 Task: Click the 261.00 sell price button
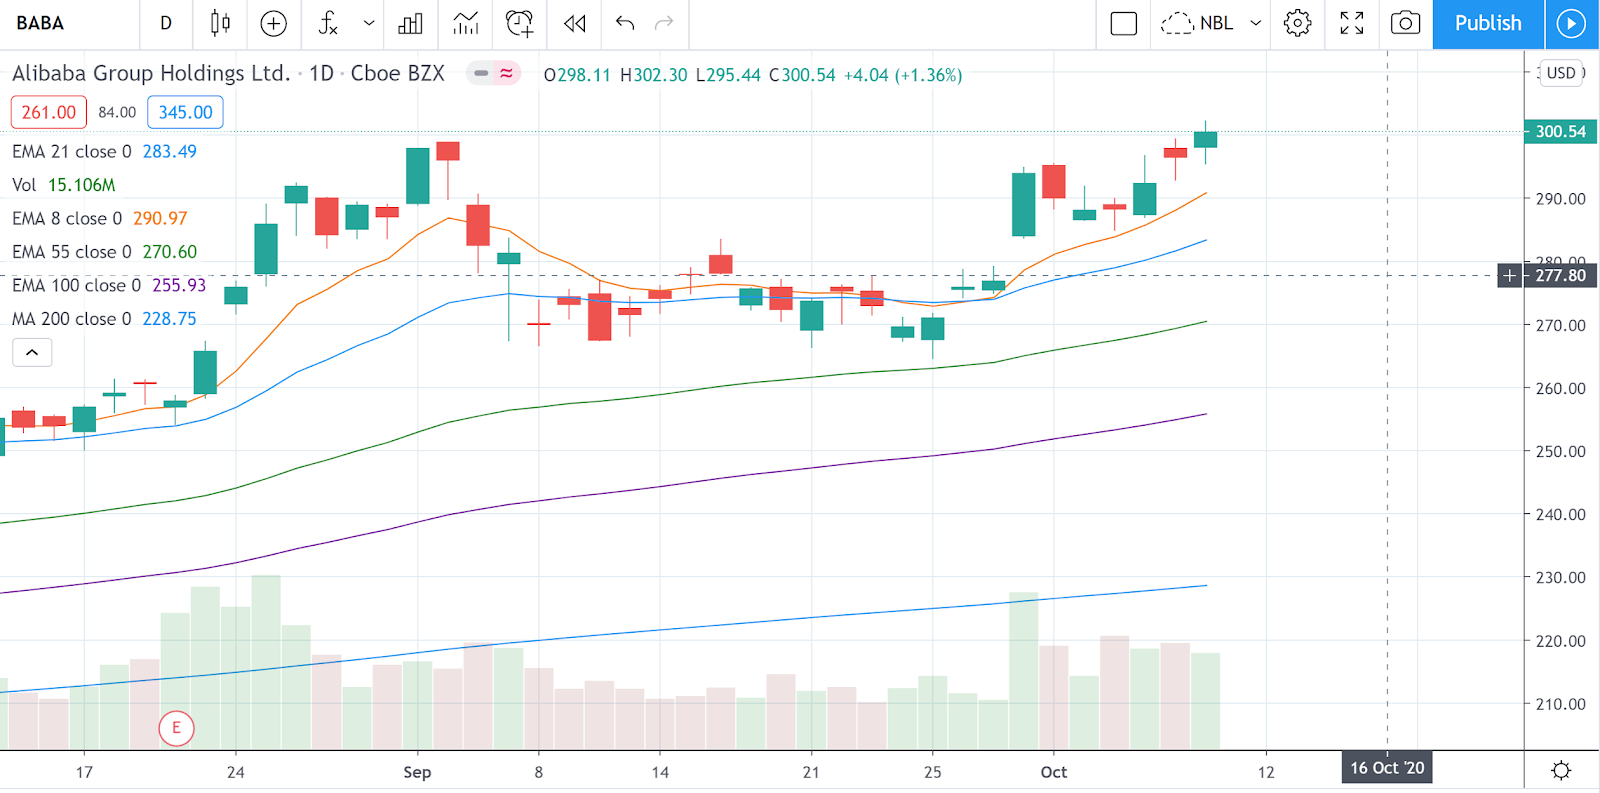coord(49,112)
